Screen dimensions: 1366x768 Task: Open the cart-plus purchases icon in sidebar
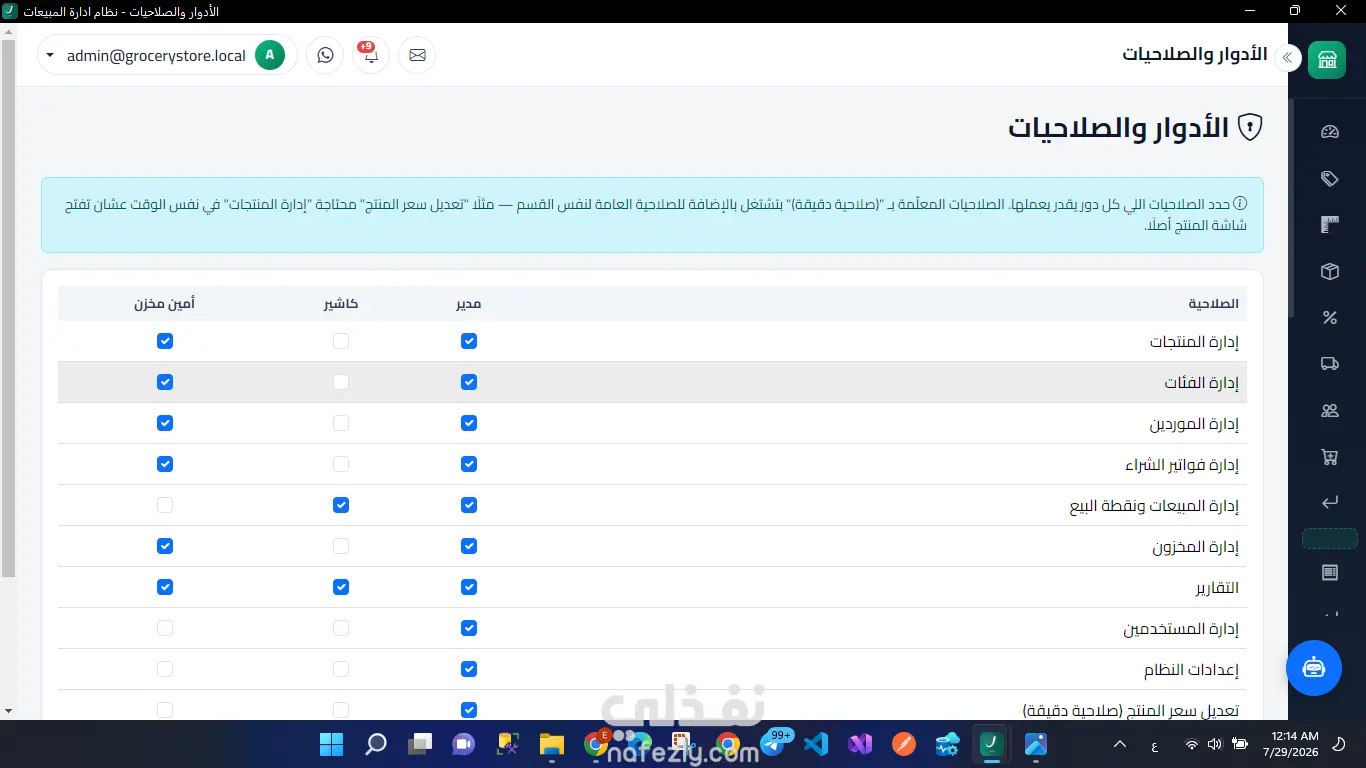pos(1329,457)
